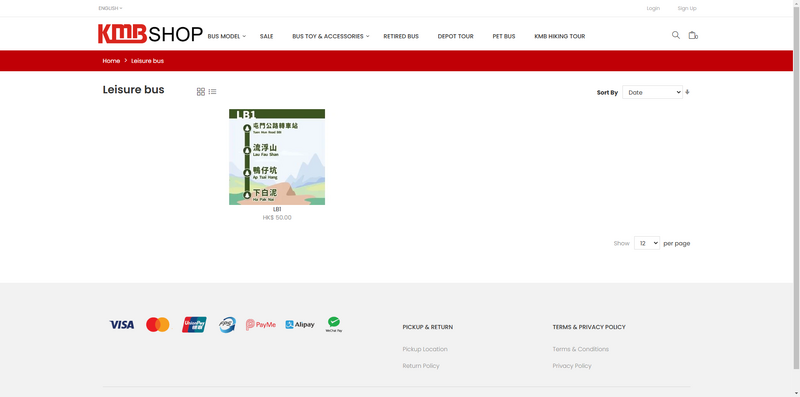Click the Sign Up link
Image resolution: width=800 pixels, height=397 pixels.
point(687,8)
